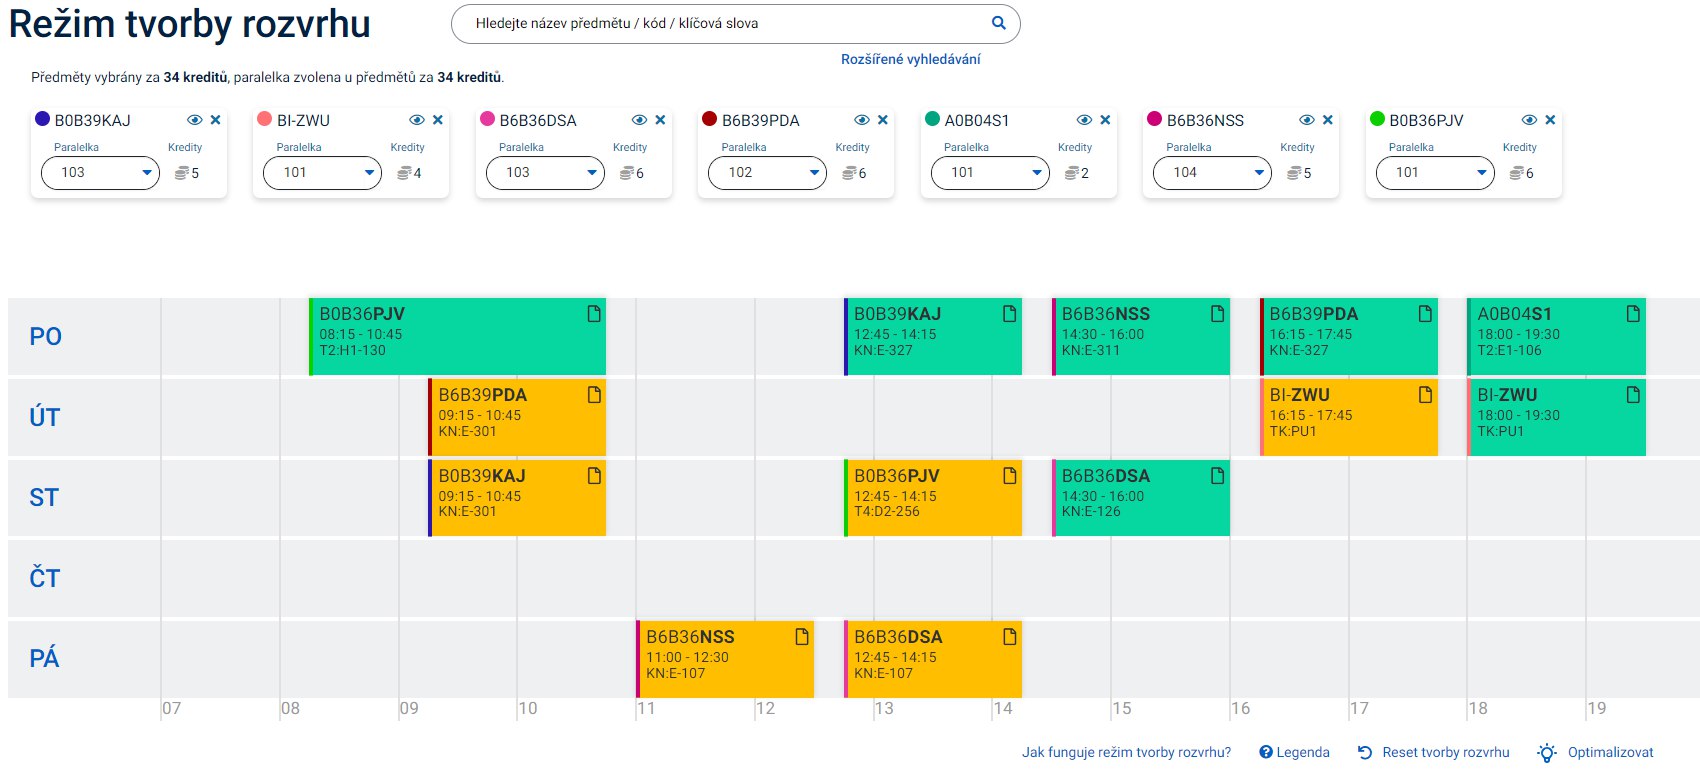
Task: Click the search magnifier icon
Action: (998, 23)
